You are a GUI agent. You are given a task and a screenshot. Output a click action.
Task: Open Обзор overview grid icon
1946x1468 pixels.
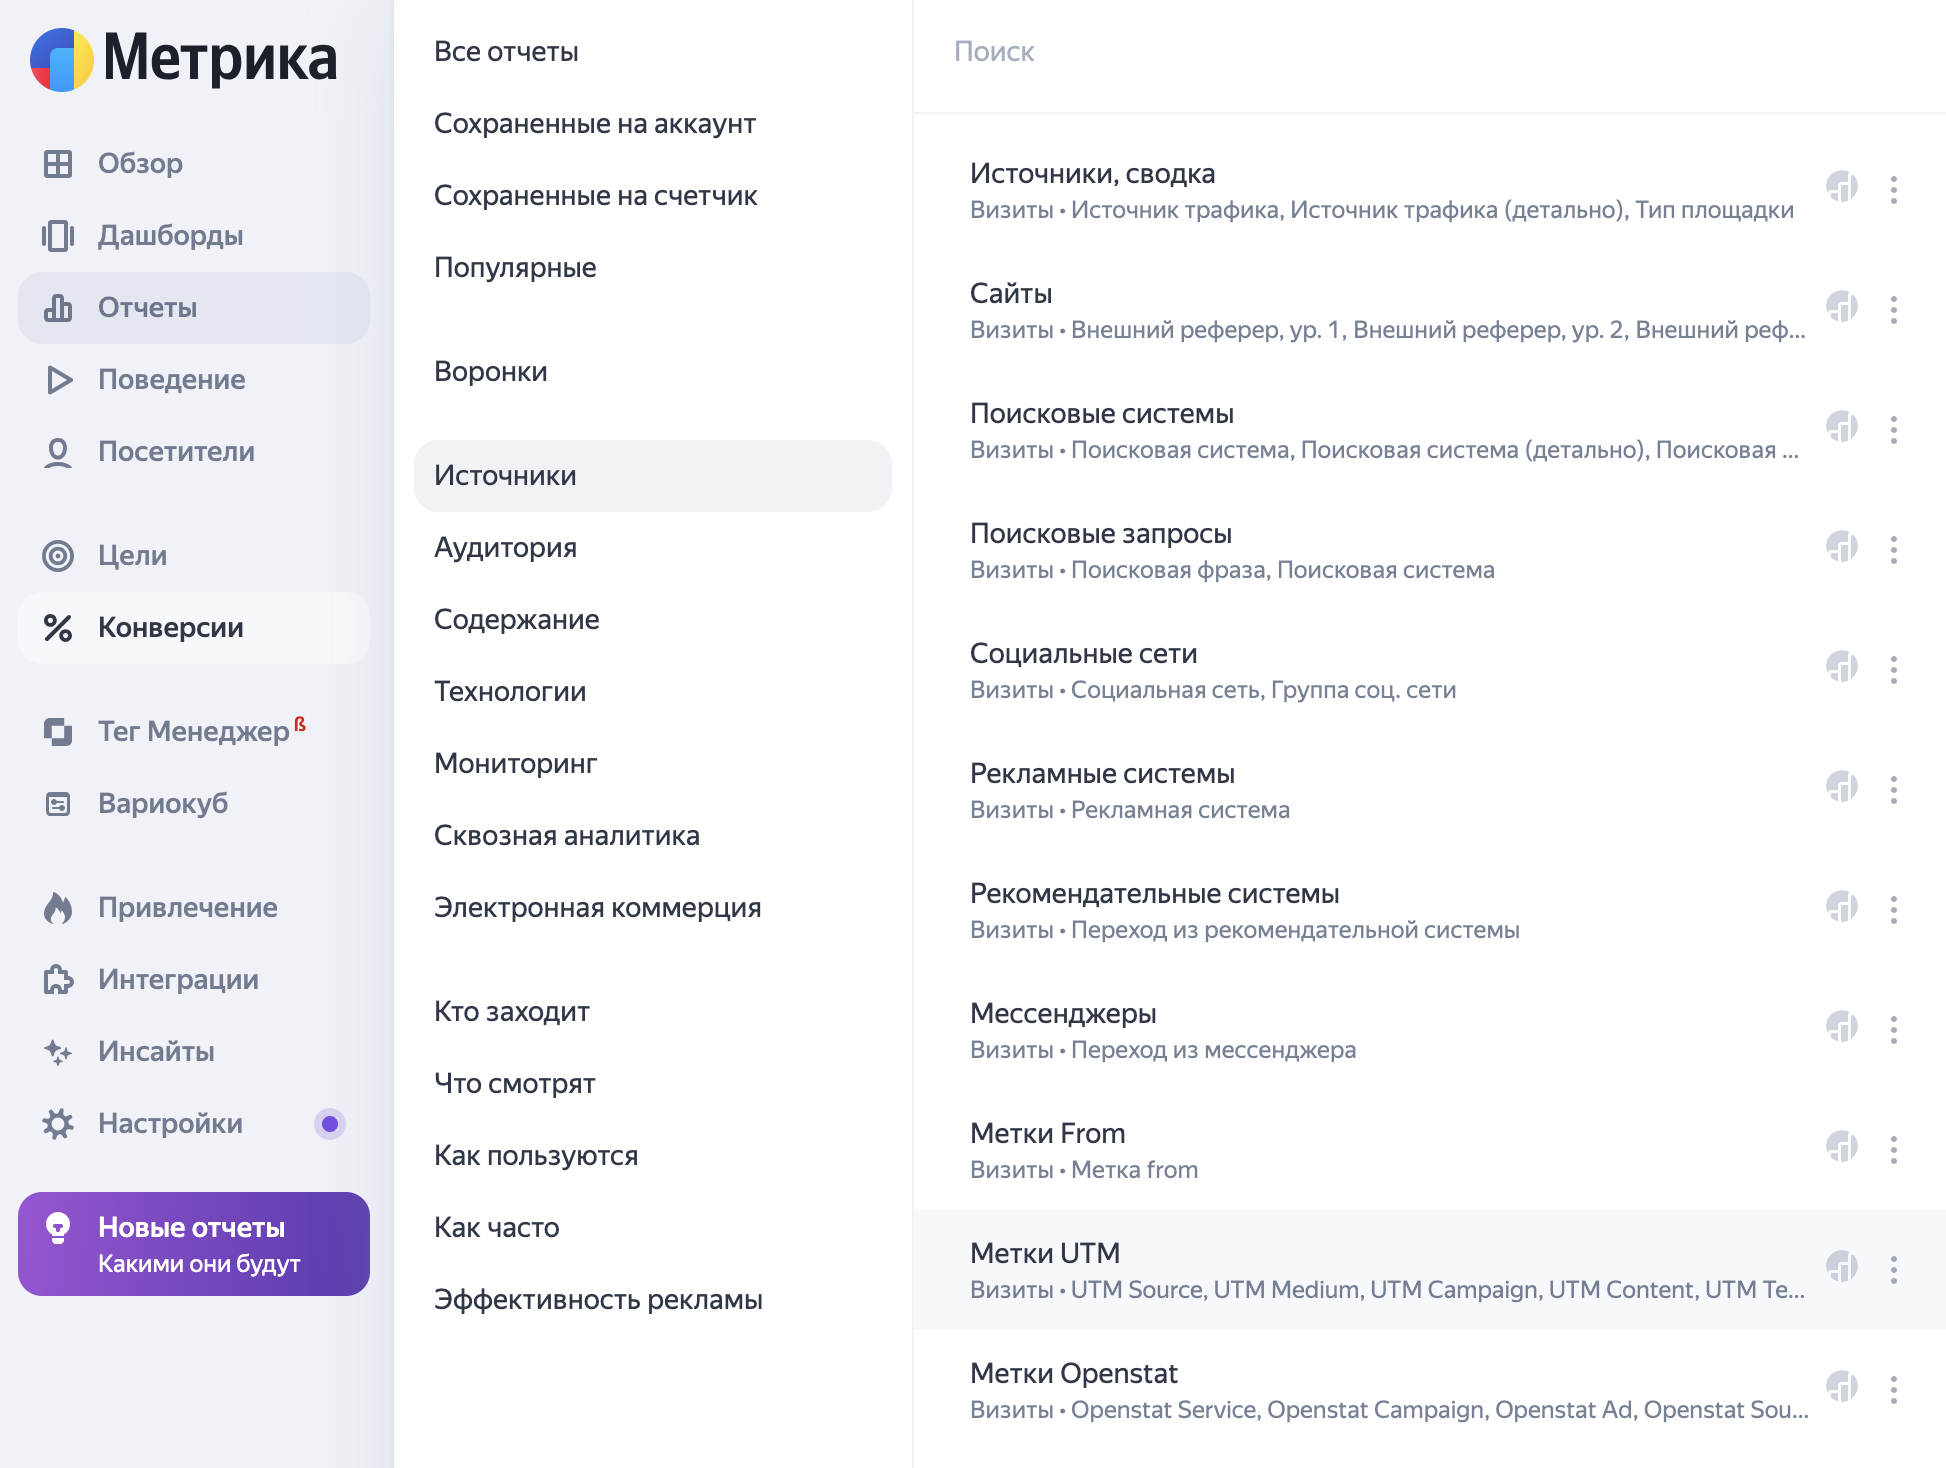(58, 164)
